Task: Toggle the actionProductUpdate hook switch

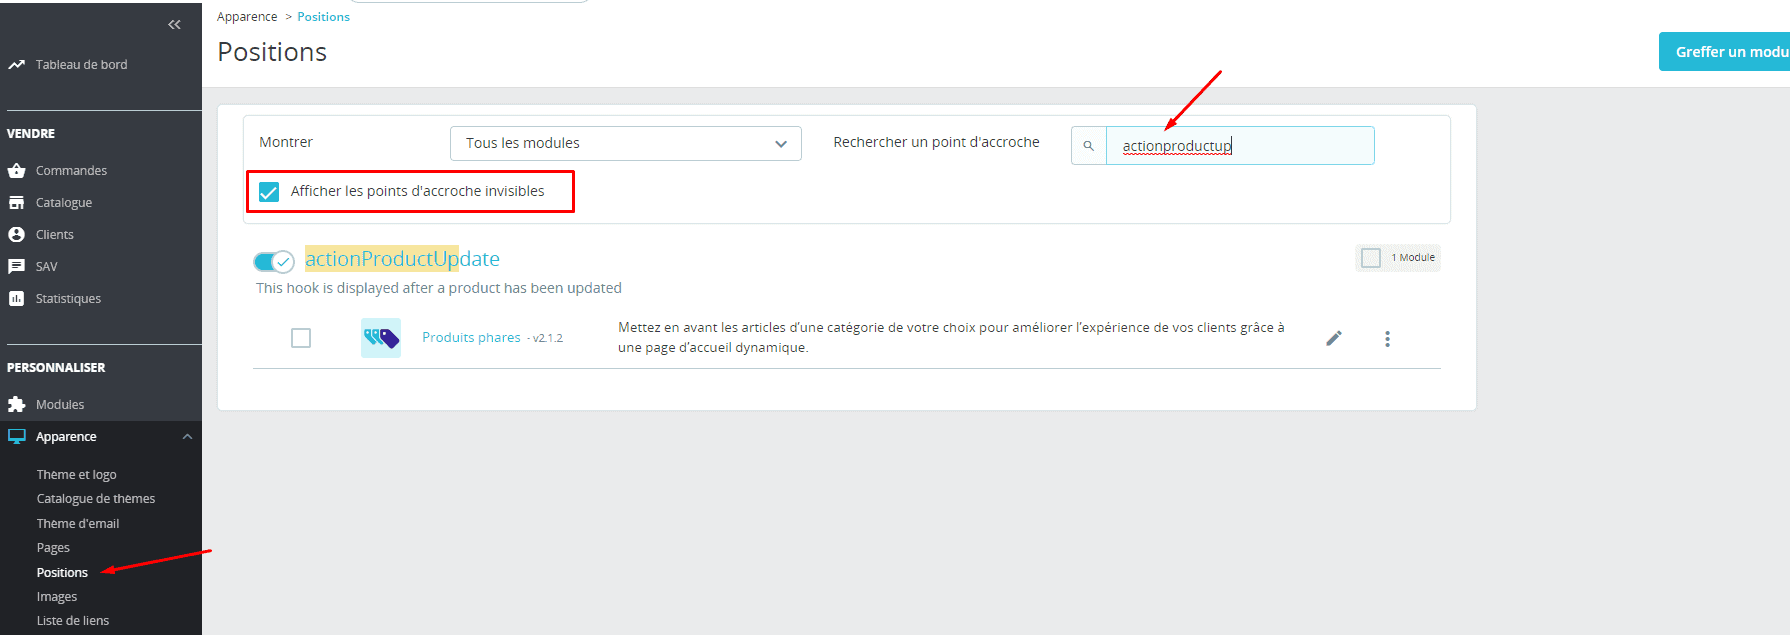Action: coord(273,261)
